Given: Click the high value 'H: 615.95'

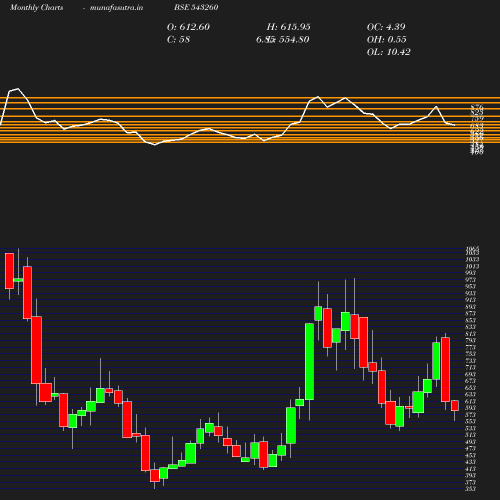Looking at the screenshot, I should click(289, 27).
